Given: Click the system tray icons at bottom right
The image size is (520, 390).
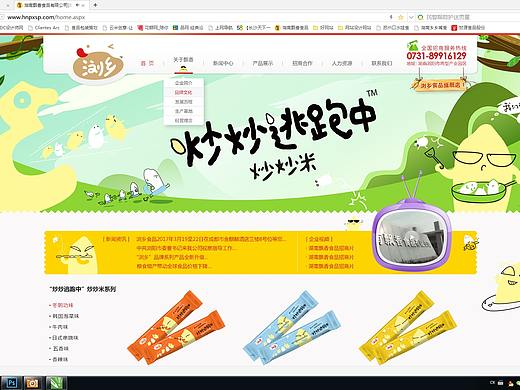Looking at the screenshot, I should tap(504, 383).
